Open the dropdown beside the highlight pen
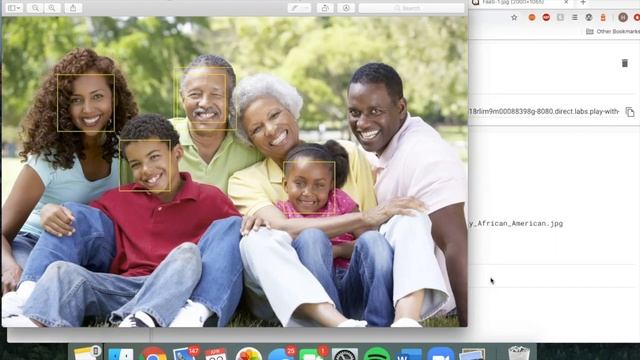This screenshot has height=360, width=640. (307, 8)
